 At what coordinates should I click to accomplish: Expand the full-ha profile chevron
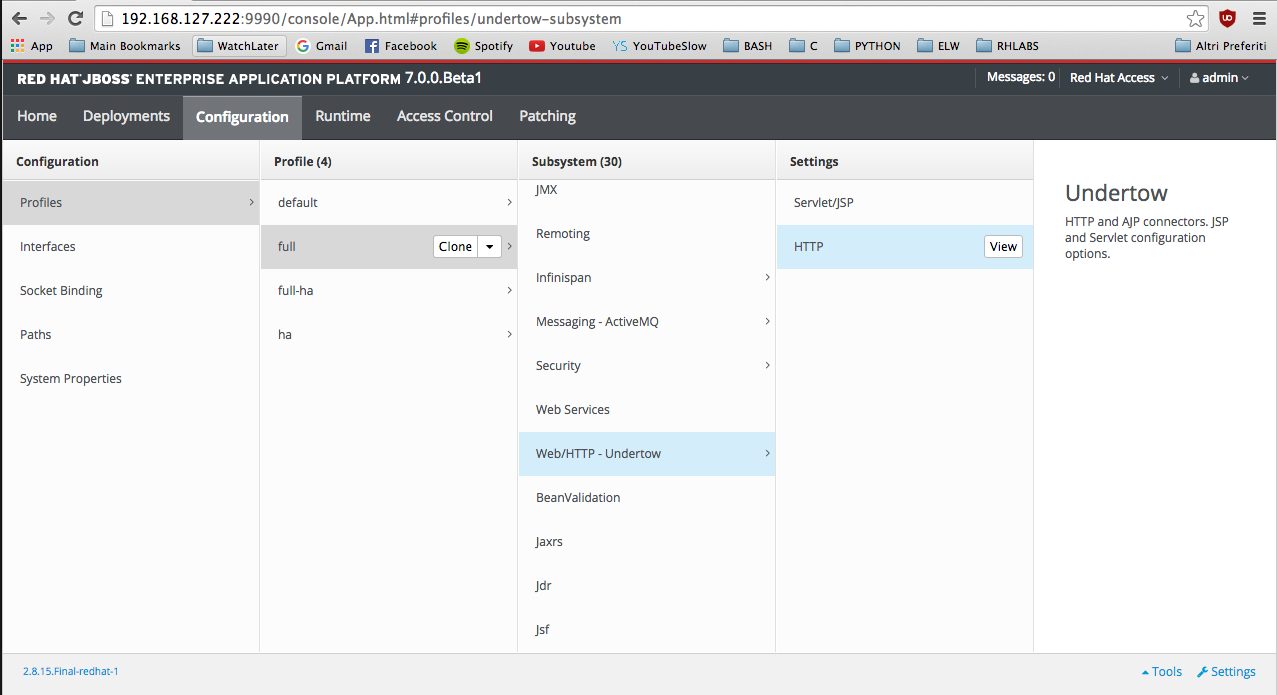pos(509,290)
